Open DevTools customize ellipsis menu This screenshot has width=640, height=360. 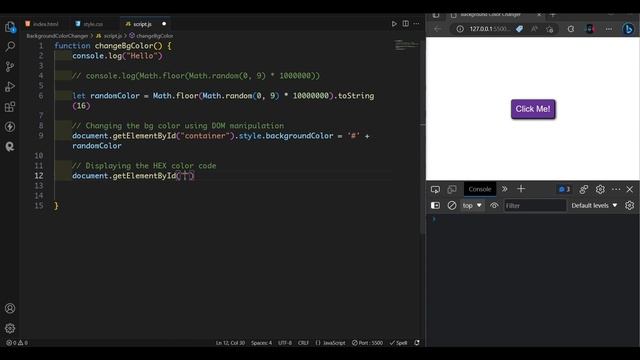tap(616, 189)
